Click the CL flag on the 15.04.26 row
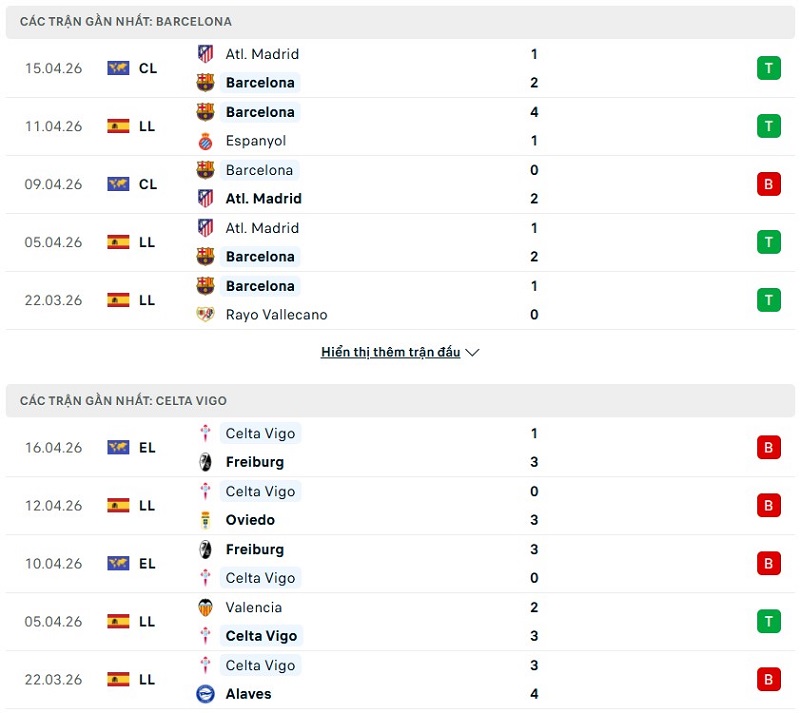Image resolution: width=800 pixels, height=713 pixels. 119,68
